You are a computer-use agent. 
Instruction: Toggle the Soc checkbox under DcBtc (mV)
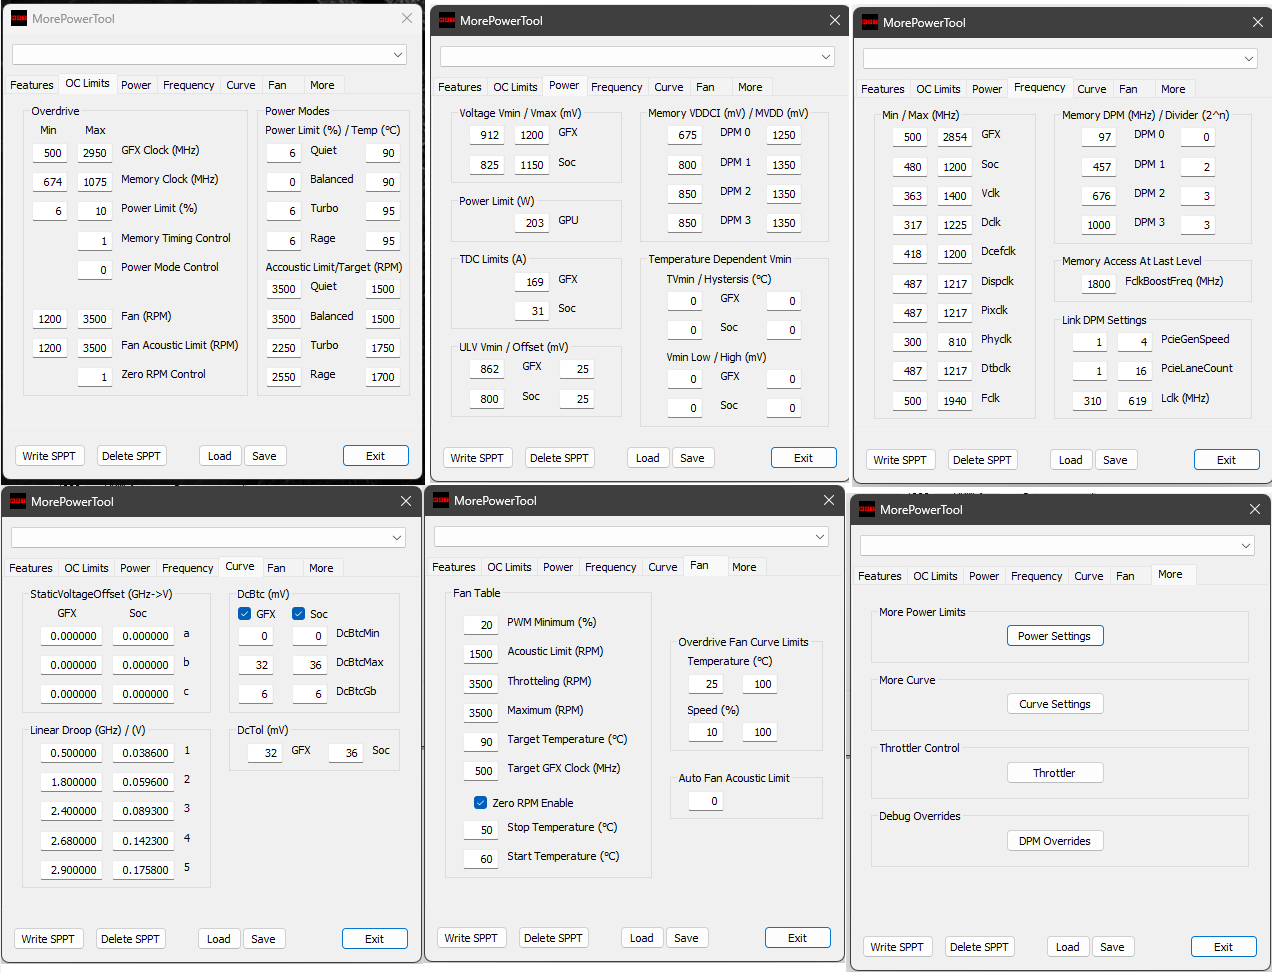pos(298,614)
